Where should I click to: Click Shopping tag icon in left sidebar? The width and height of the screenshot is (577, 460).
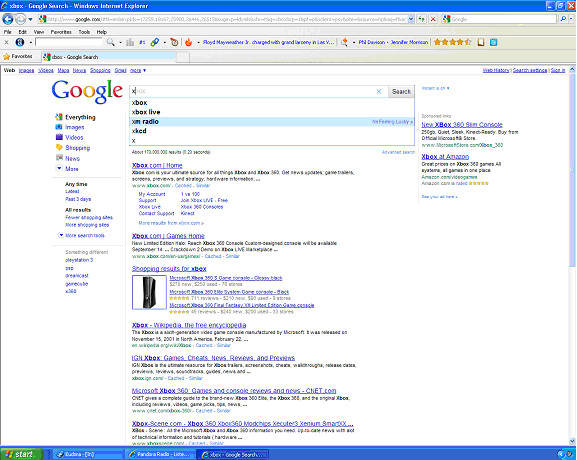point(59,148)
